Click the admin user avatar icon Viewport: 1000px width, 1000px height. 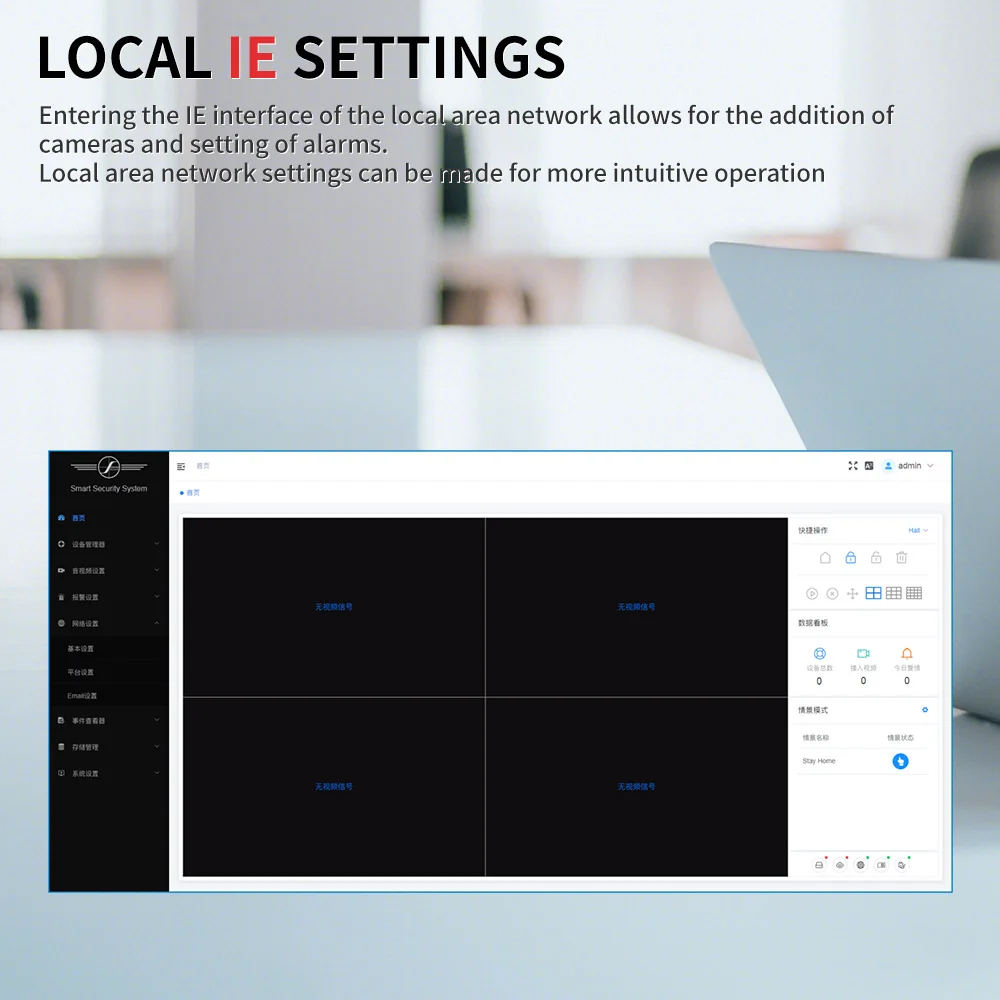888,466
